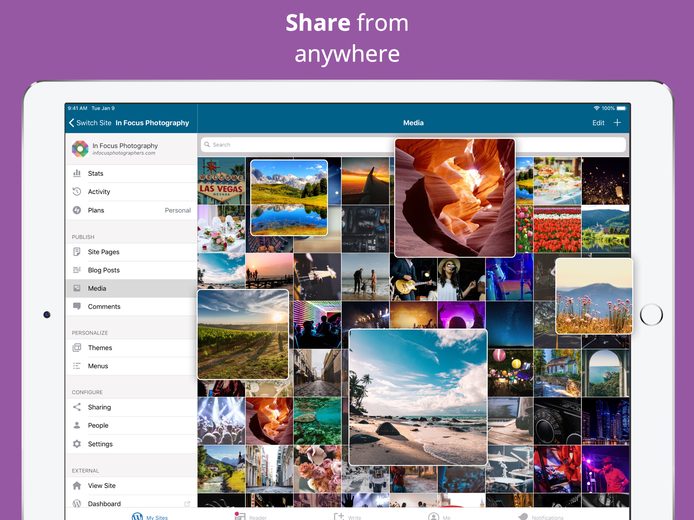Select the performer in red light thumbnail
The height and width of the screenshot is (520, 694).
coord(605,469)
